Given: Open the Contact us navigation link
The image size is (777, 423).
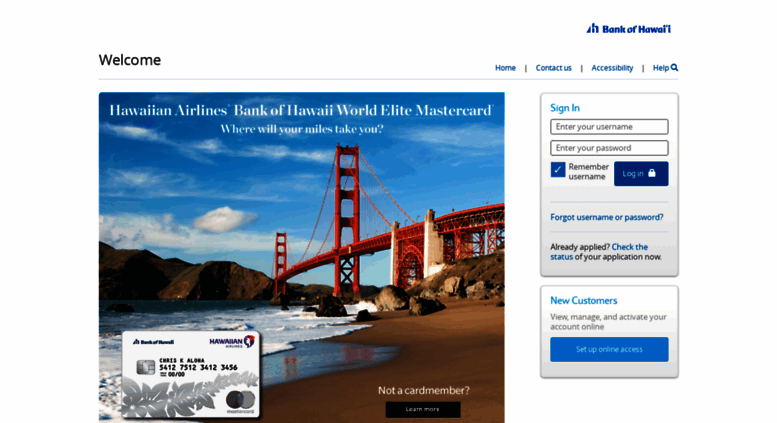Looking at the screenshot, I should click(554, 68).
